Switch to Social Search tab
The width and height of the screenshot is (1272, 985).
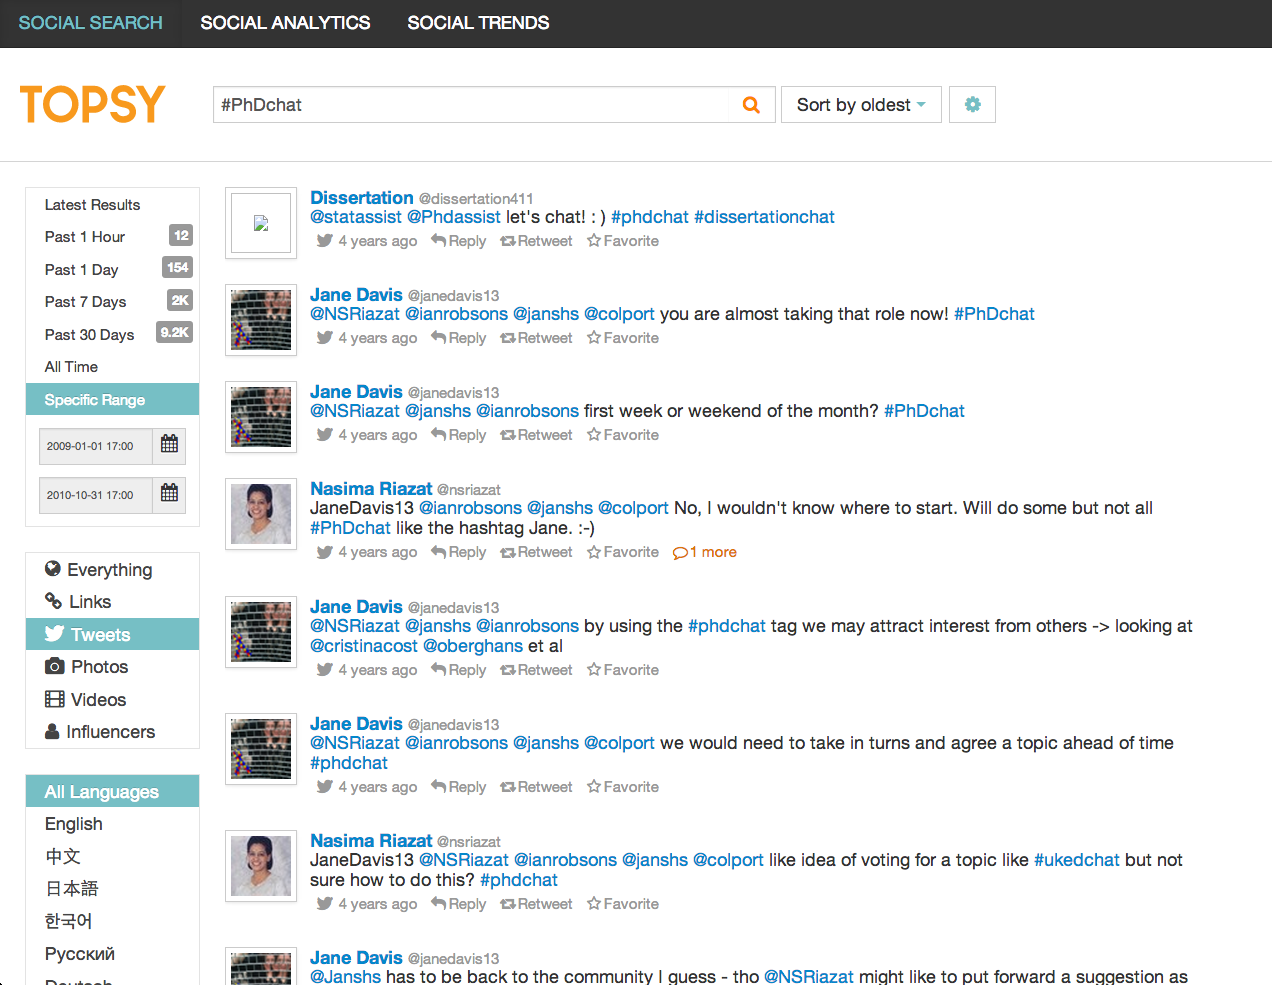coord(90,23)
